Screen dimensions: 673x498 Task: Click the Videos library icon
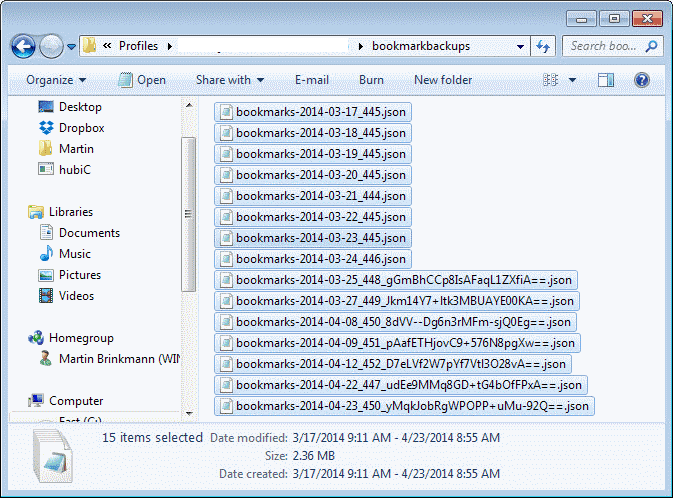(46, 296)
